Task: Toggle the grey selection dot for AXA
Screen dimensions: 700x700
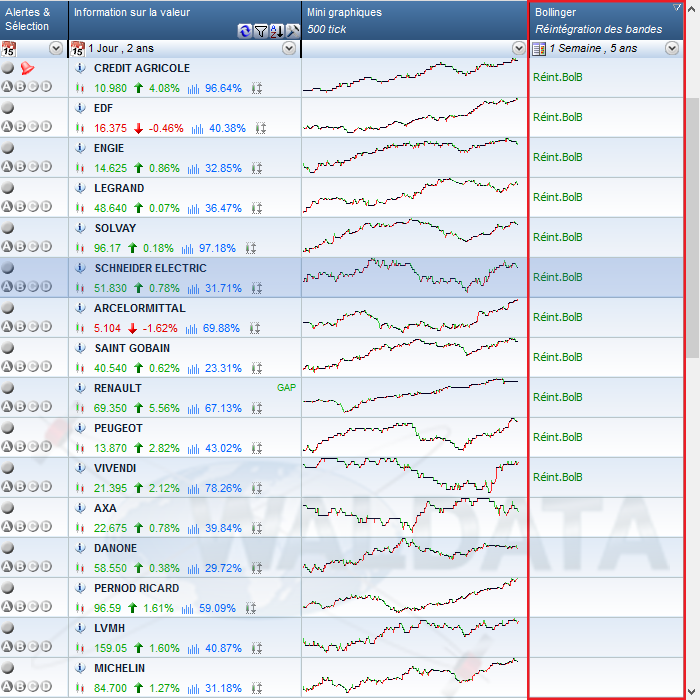Action: (x=8, y=508)
